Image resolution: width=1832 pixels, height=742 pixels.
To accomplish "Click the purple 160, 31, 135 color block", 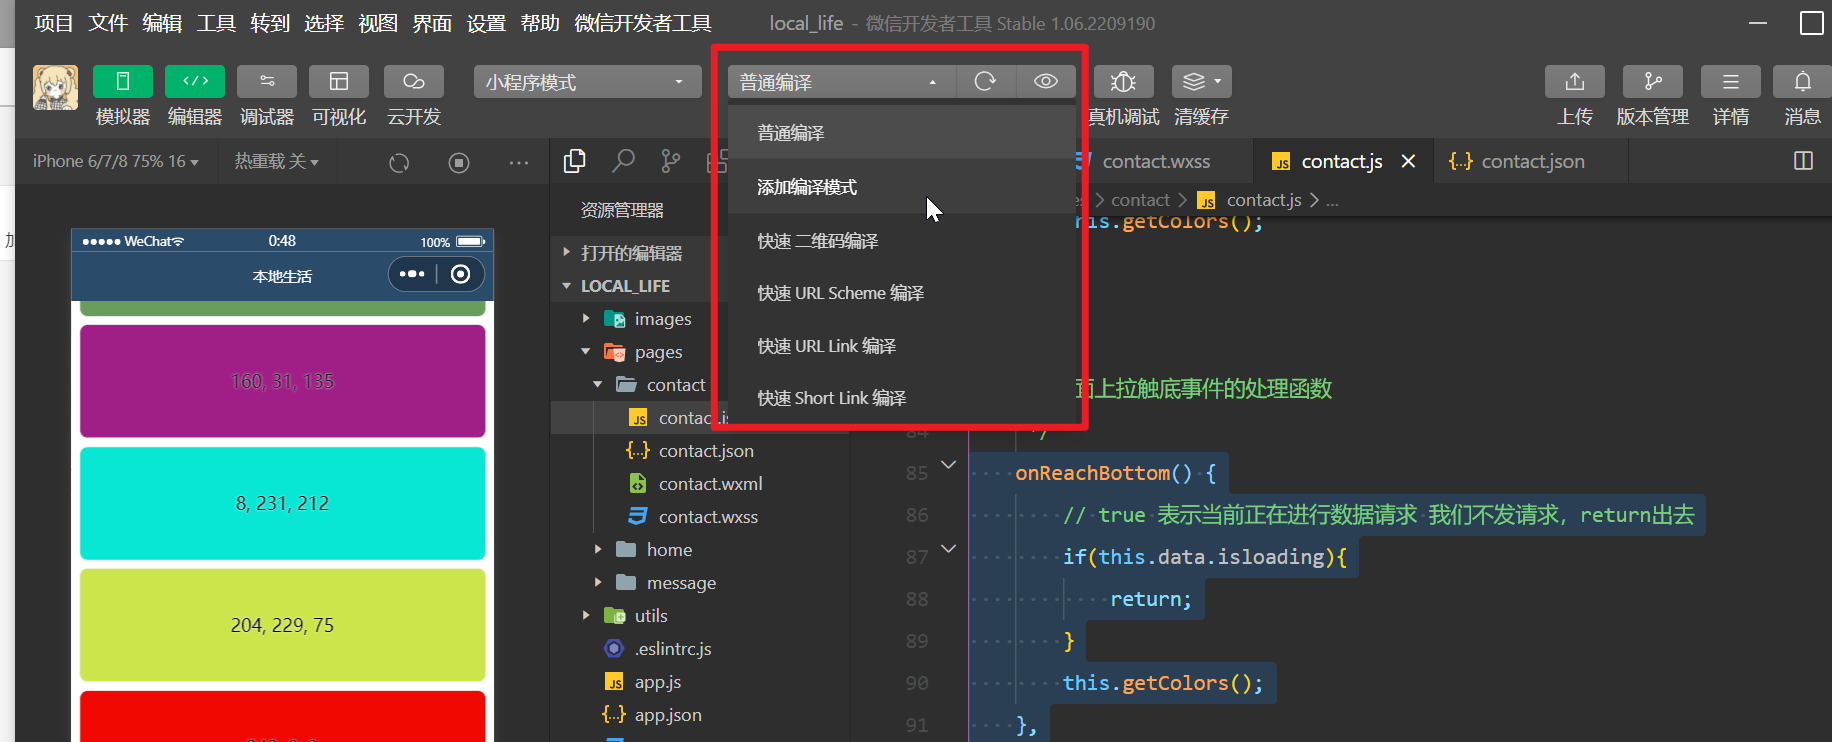I will (x=283, y=381).
